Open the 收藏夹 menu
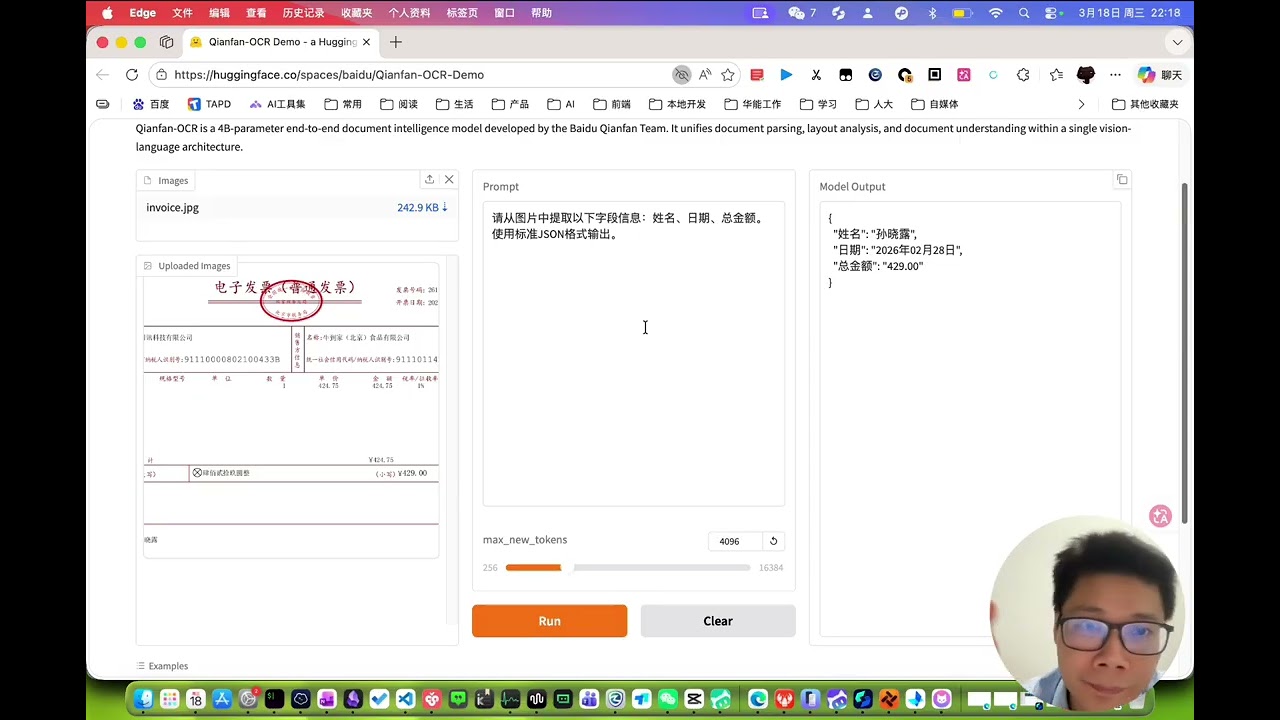The height and width of the screenshot is (720, 1280). tap(356, 13)
